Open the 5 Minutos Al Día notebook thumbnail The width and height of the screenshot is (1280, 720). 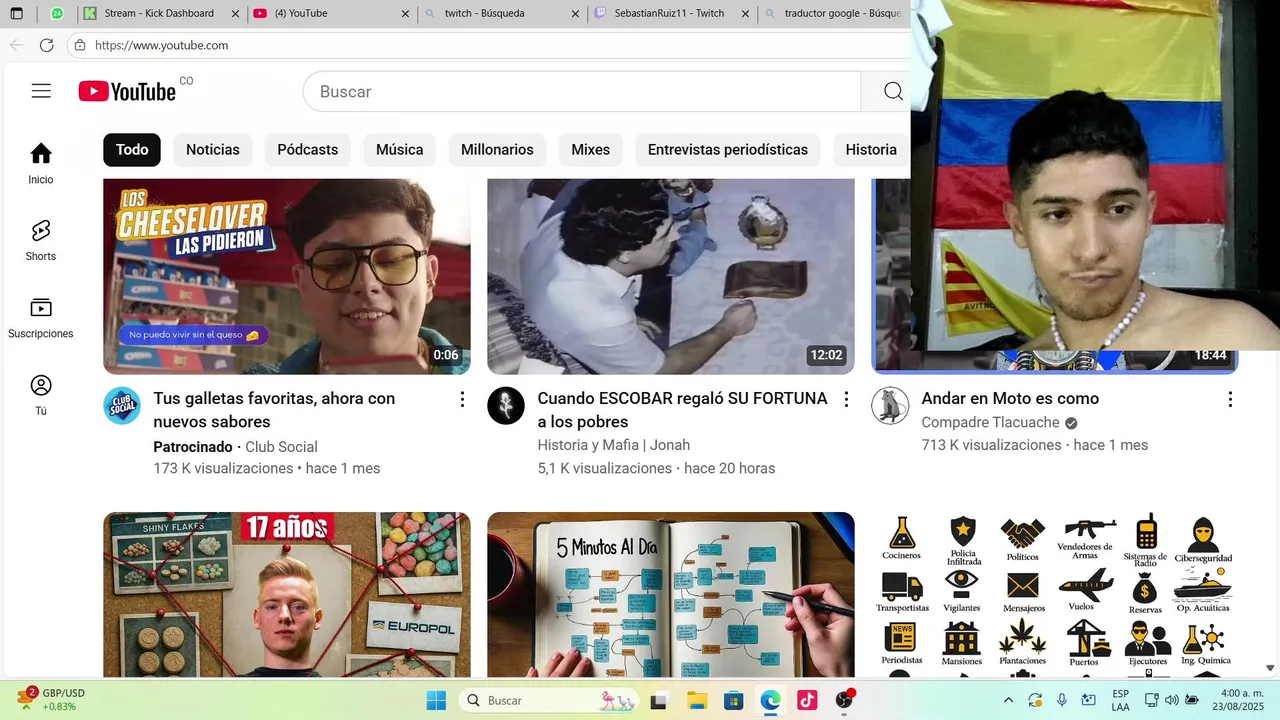pos(671,594)
